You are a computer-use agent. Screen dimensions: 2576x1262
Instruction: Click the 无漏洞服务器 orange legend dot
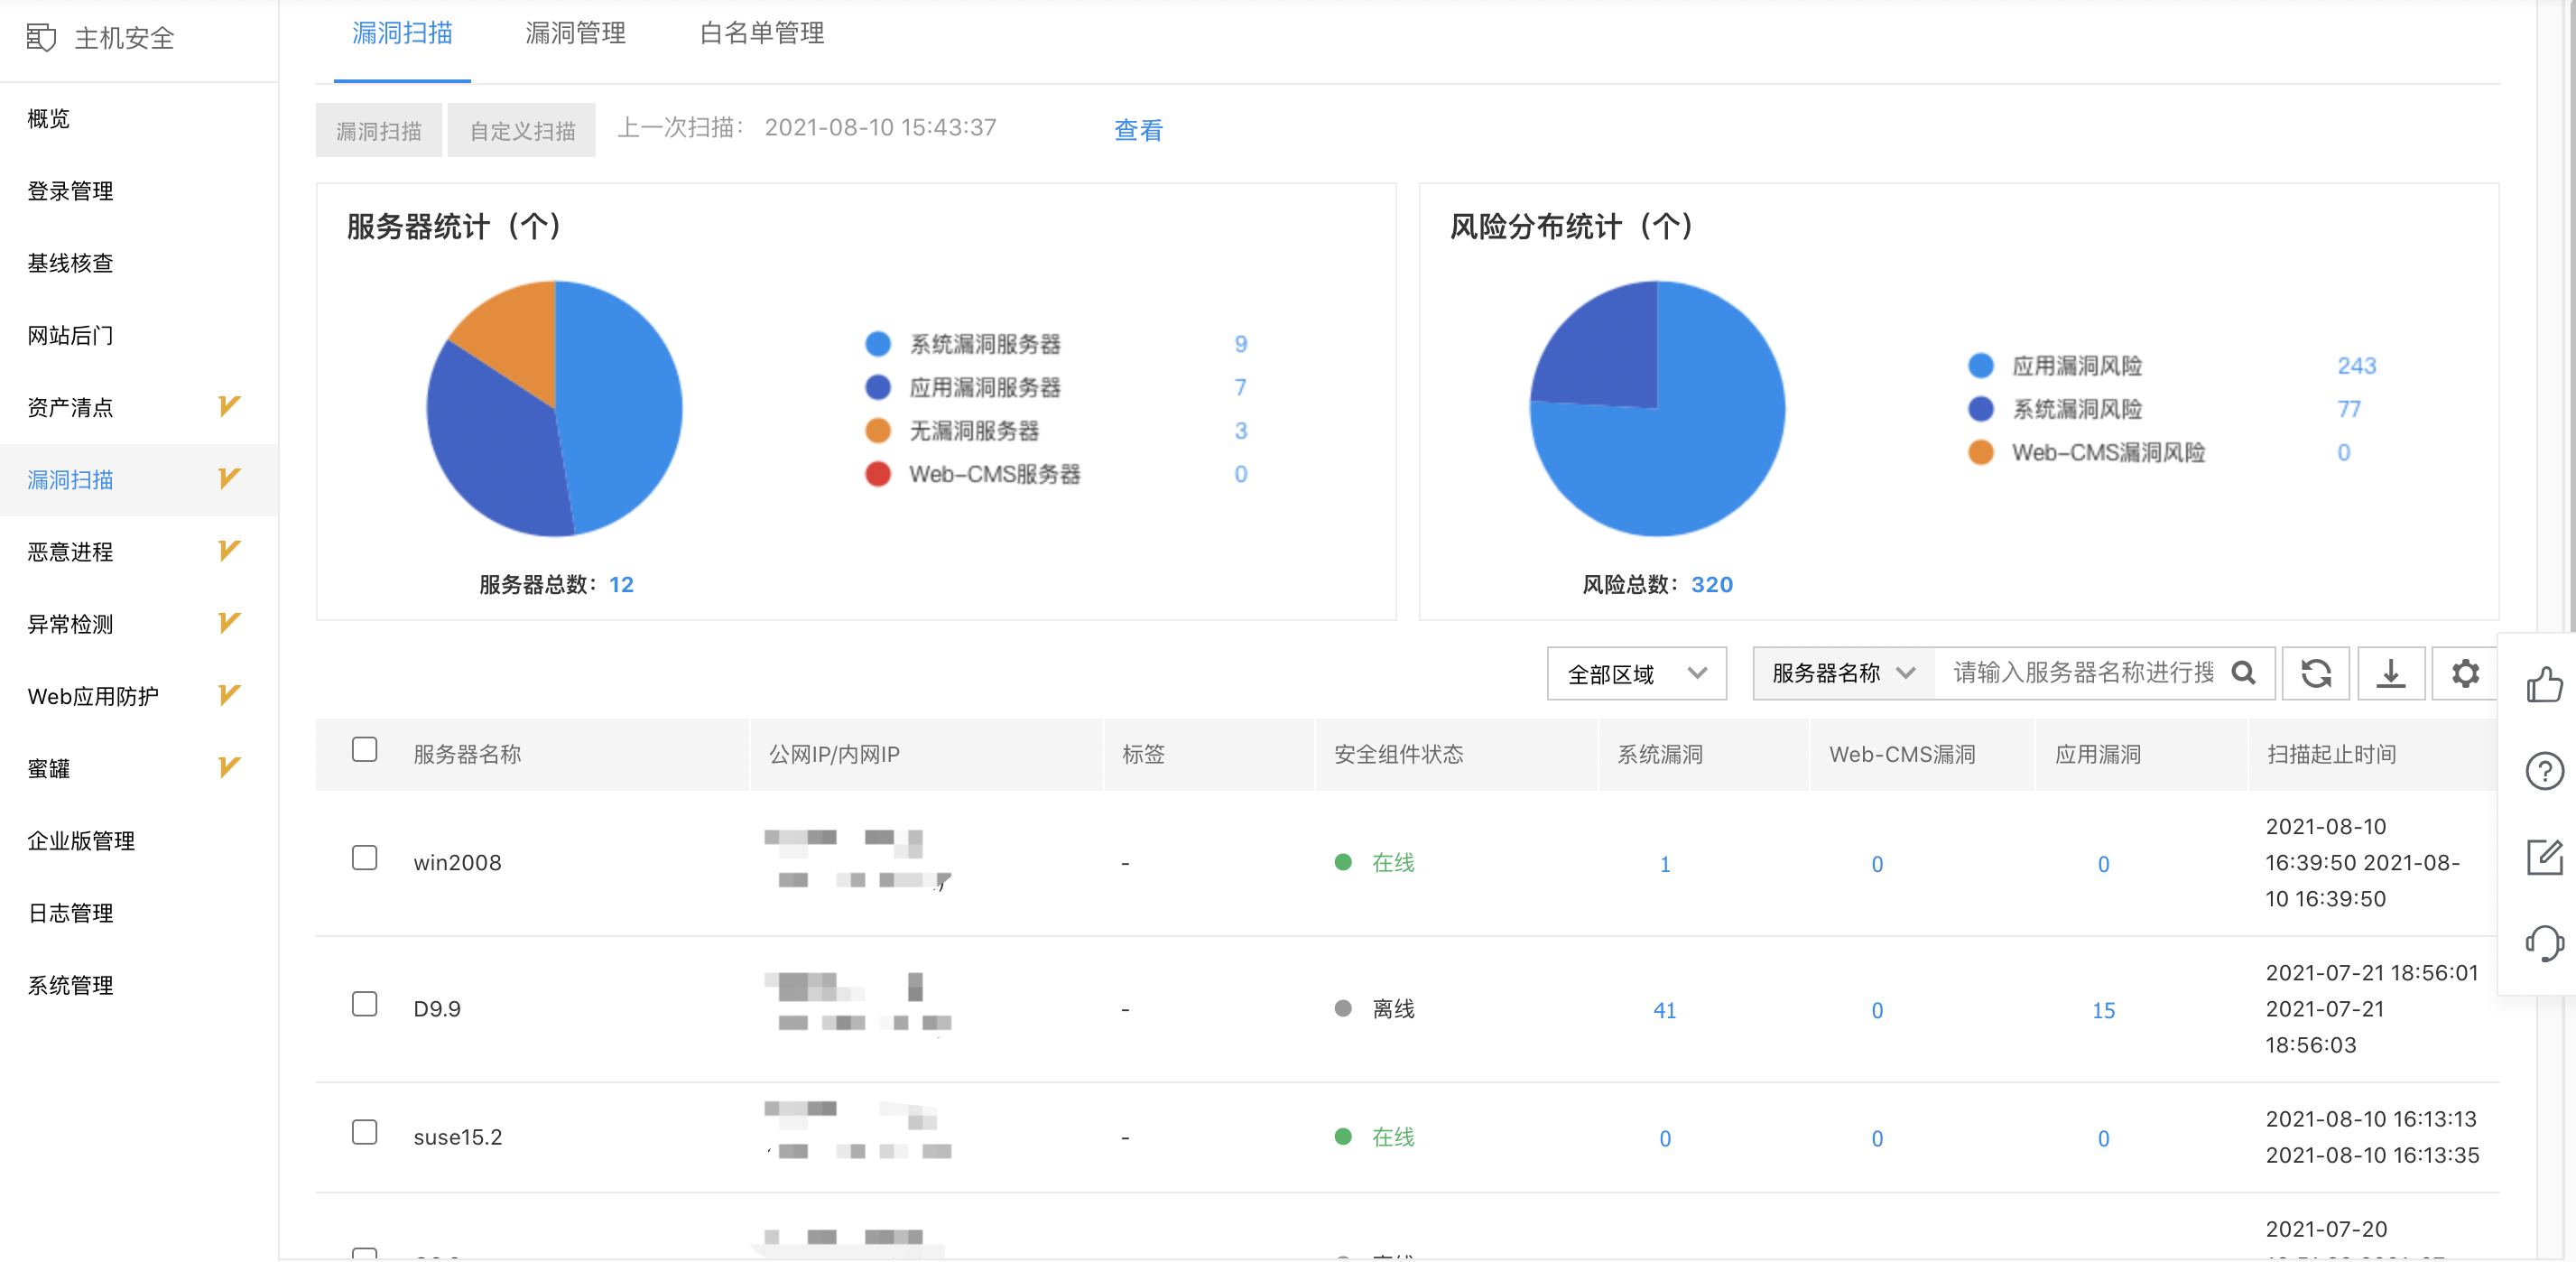[x=877, y=430]
